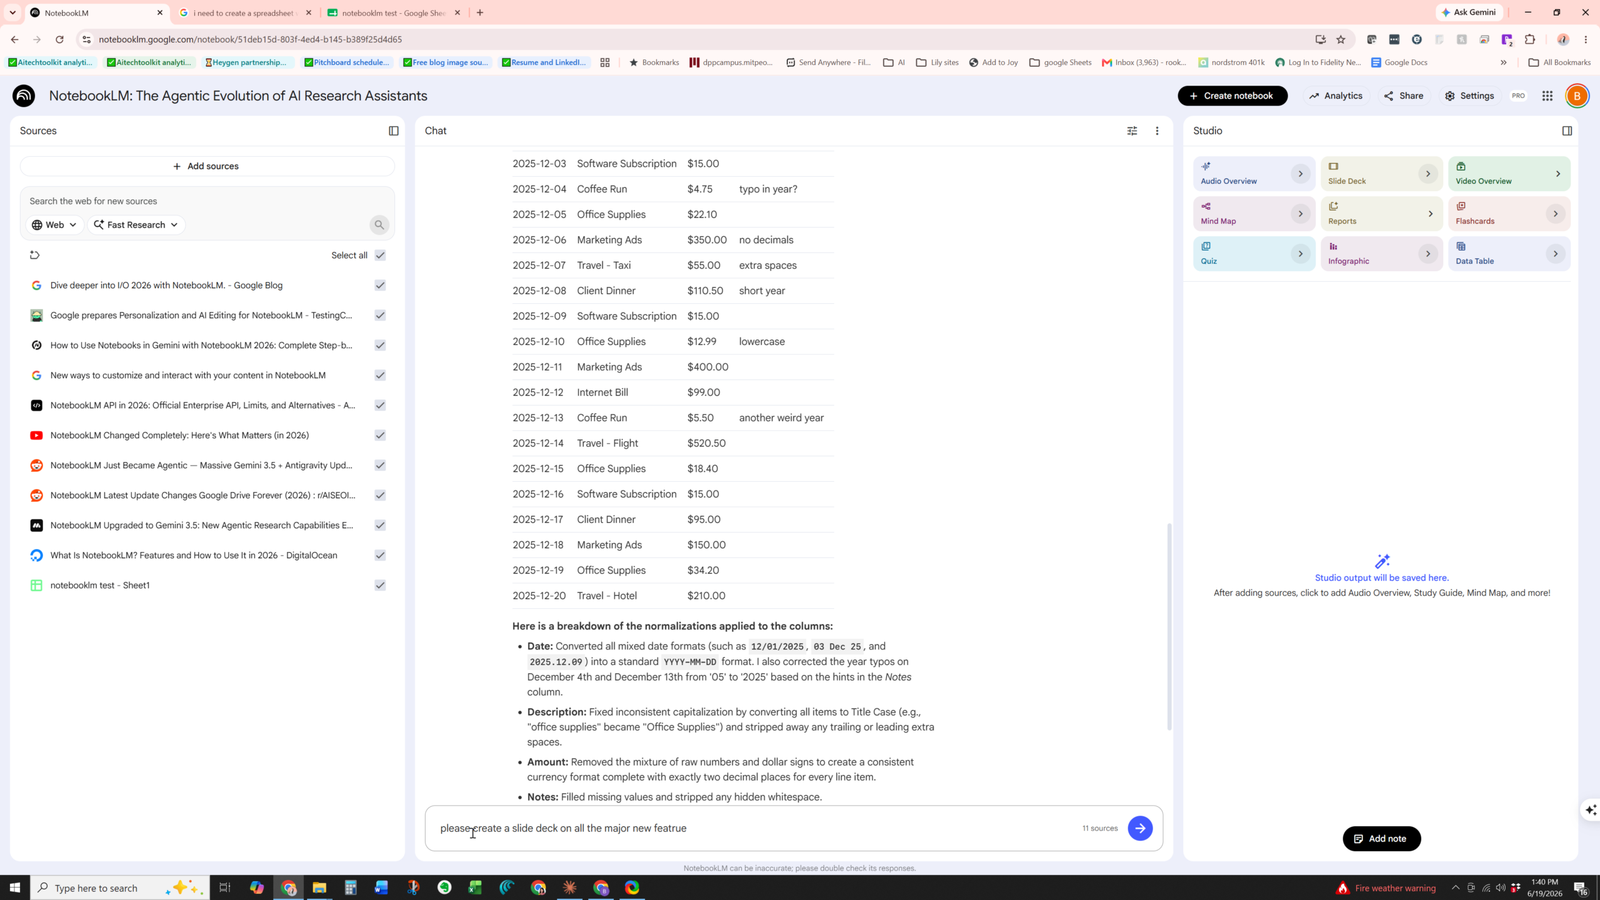Click chat vertical scrollbar
The height and width of the screenshot is (900, 1600).
(1167, 626)
